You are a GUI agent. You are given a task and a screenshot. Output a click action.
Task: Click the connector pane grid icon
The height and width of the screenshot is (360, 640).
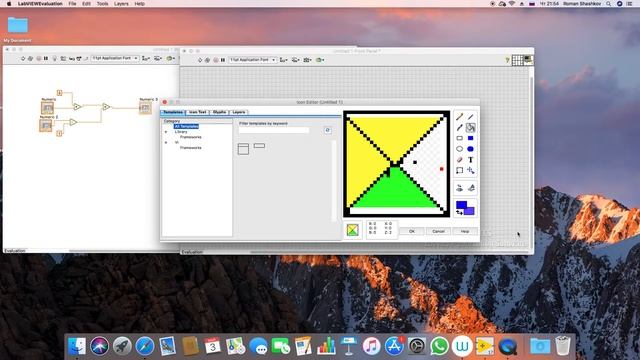point(518,60)
